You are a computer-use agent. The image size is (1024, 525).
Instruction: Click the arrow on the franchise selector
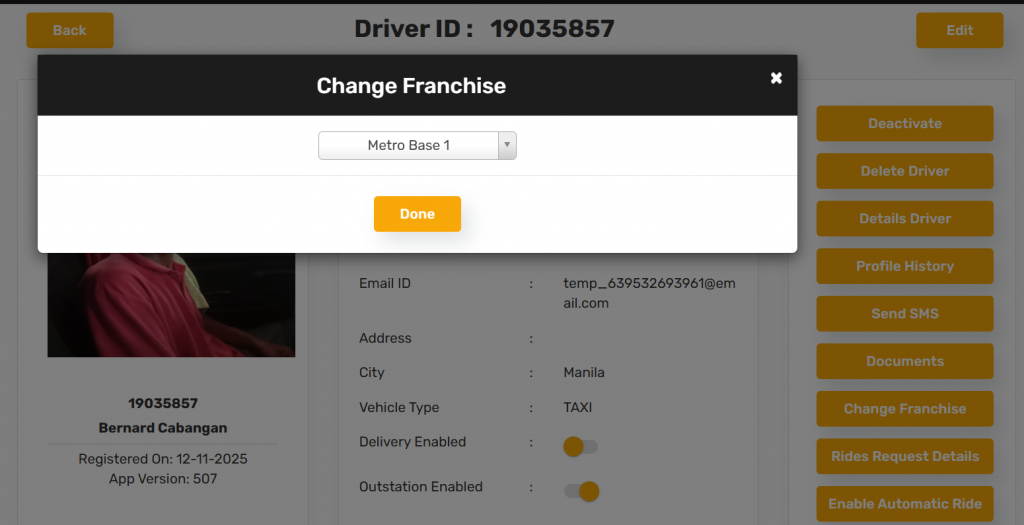coord(507,146)
